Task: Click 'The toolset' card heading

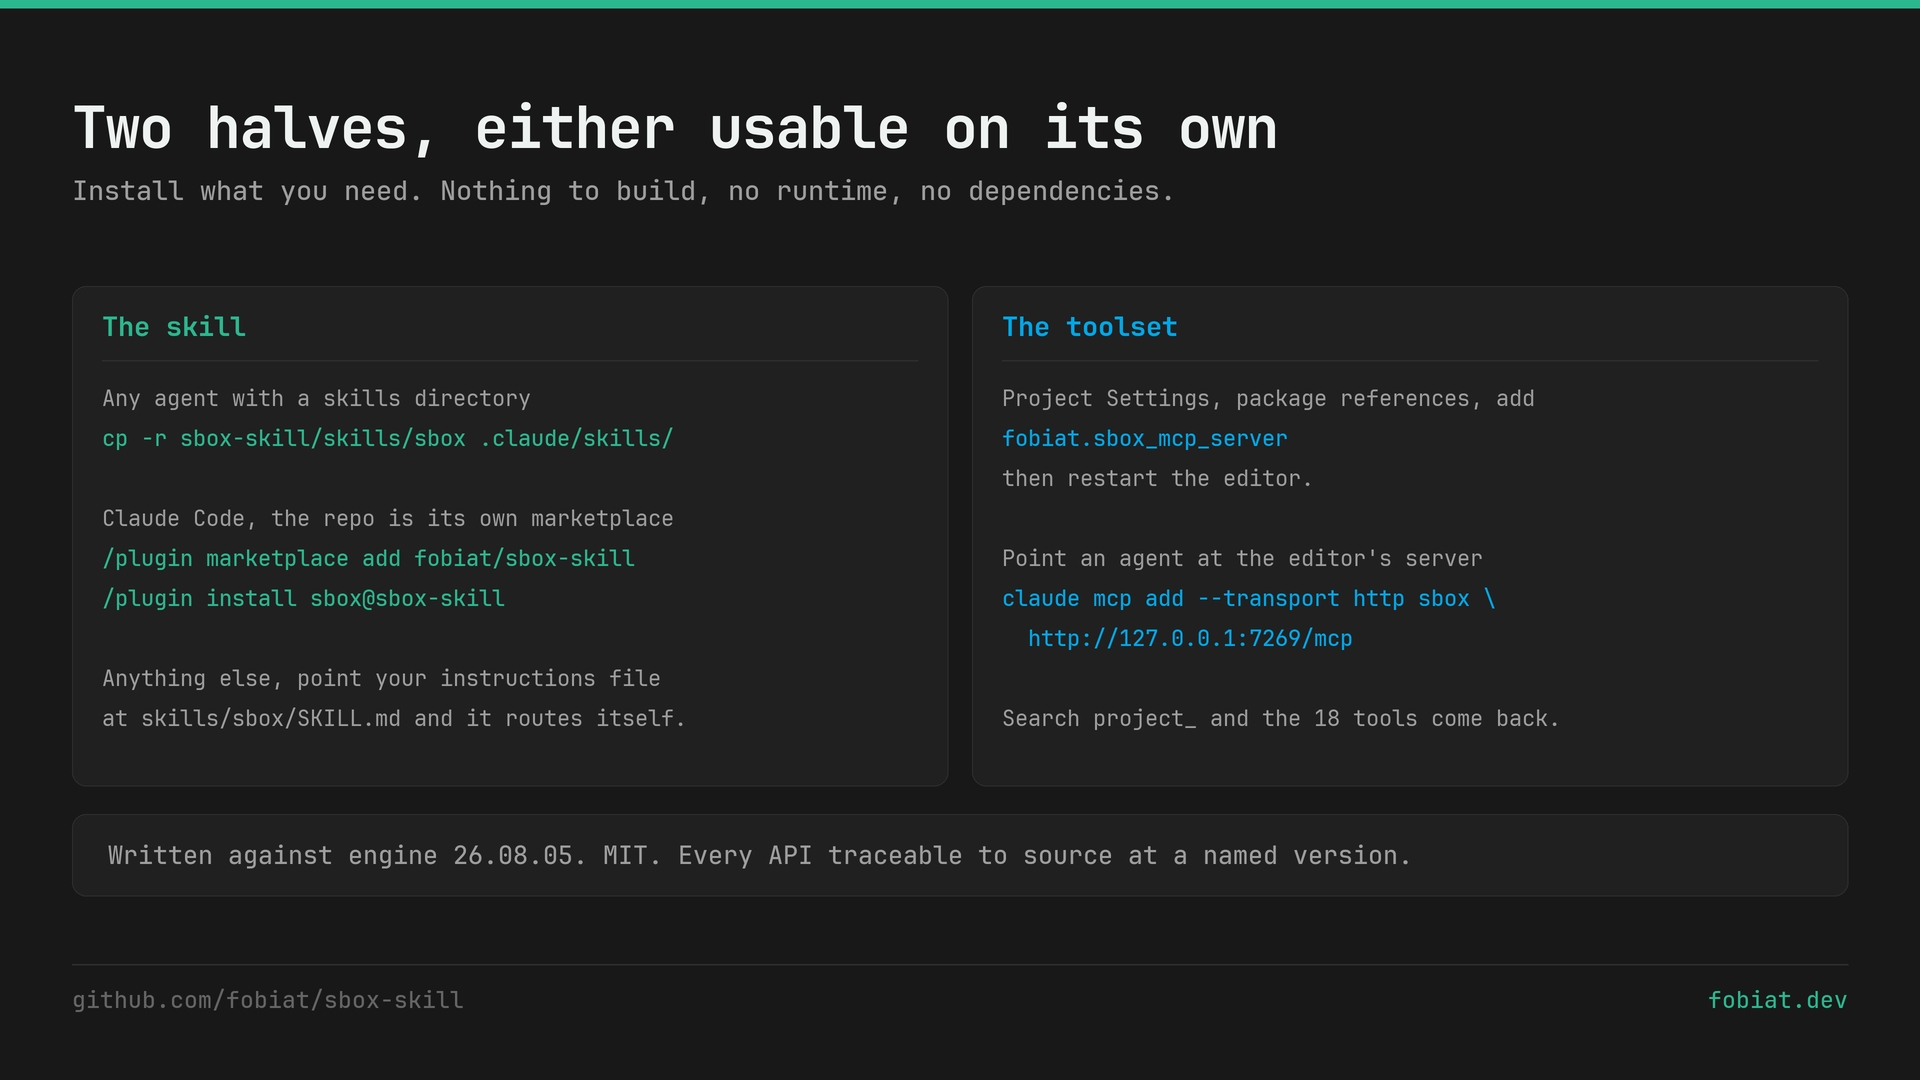Action: click(1090, 327)
